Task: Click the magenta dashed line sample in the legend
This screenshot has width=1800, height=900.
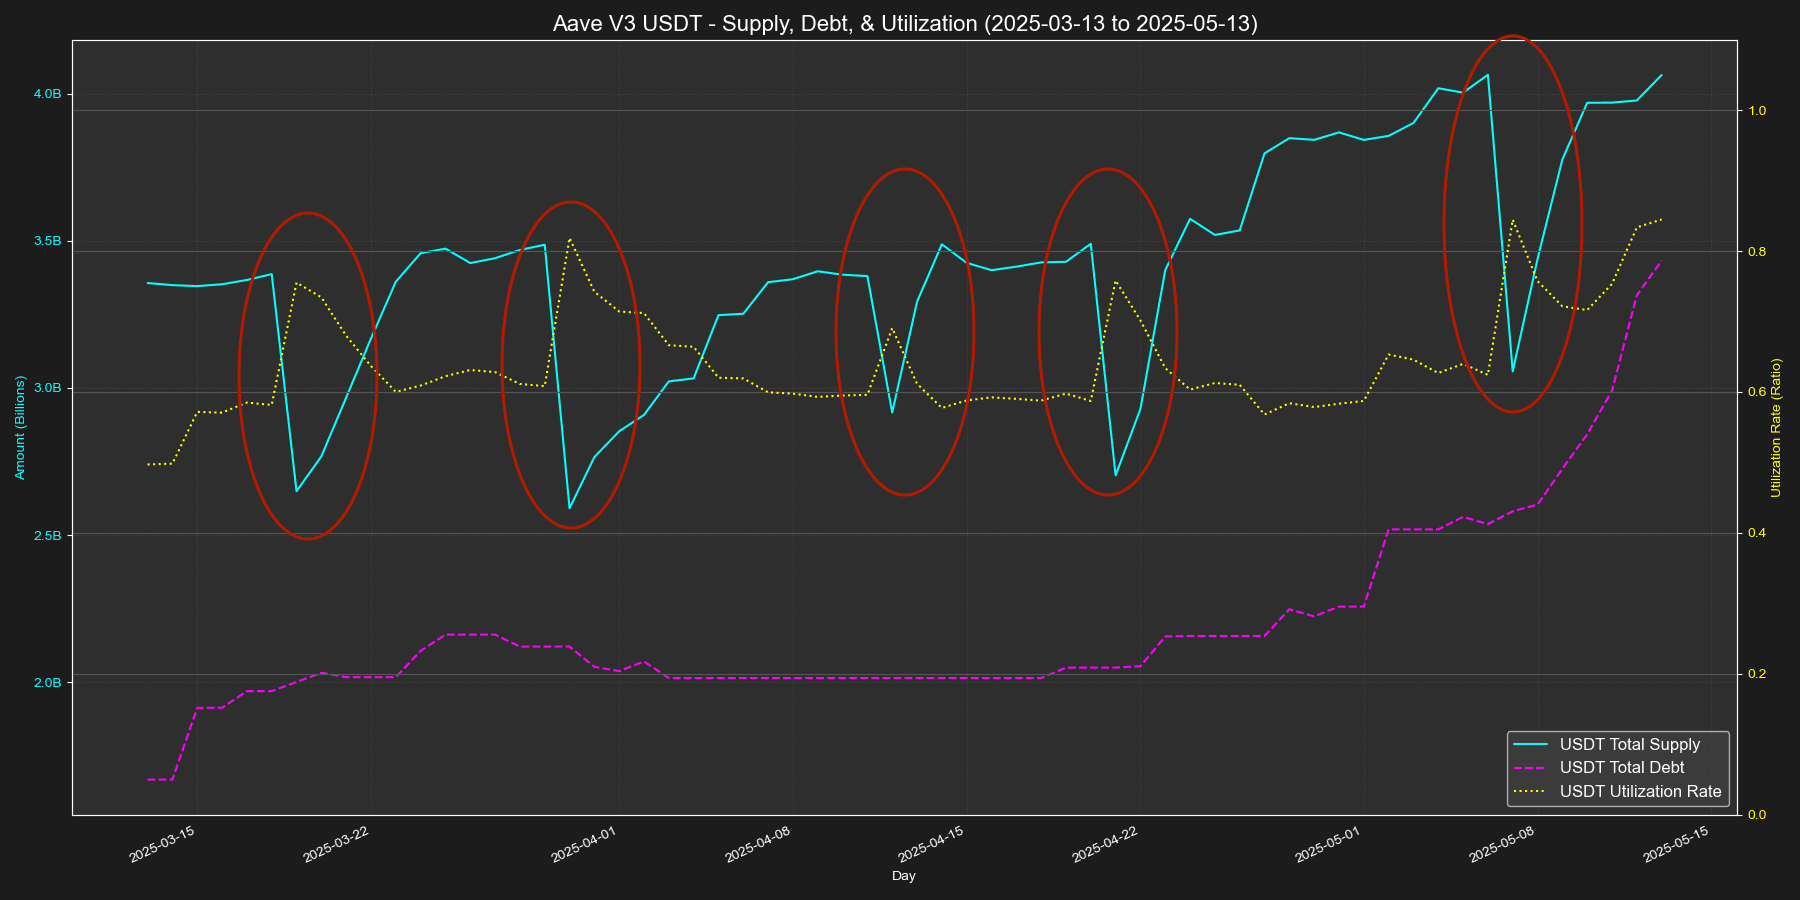Action: tap(1532, 768)
